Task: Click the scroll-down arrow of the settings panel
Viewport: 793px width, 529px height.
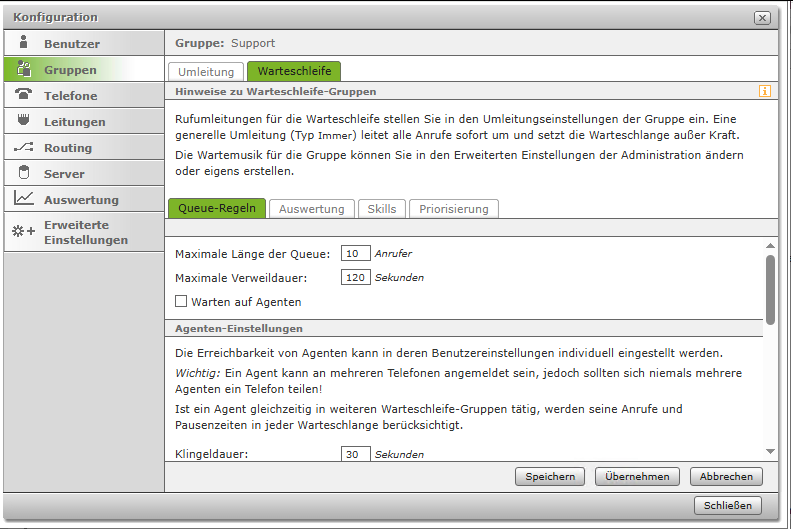Action: [x=770, y=452]
